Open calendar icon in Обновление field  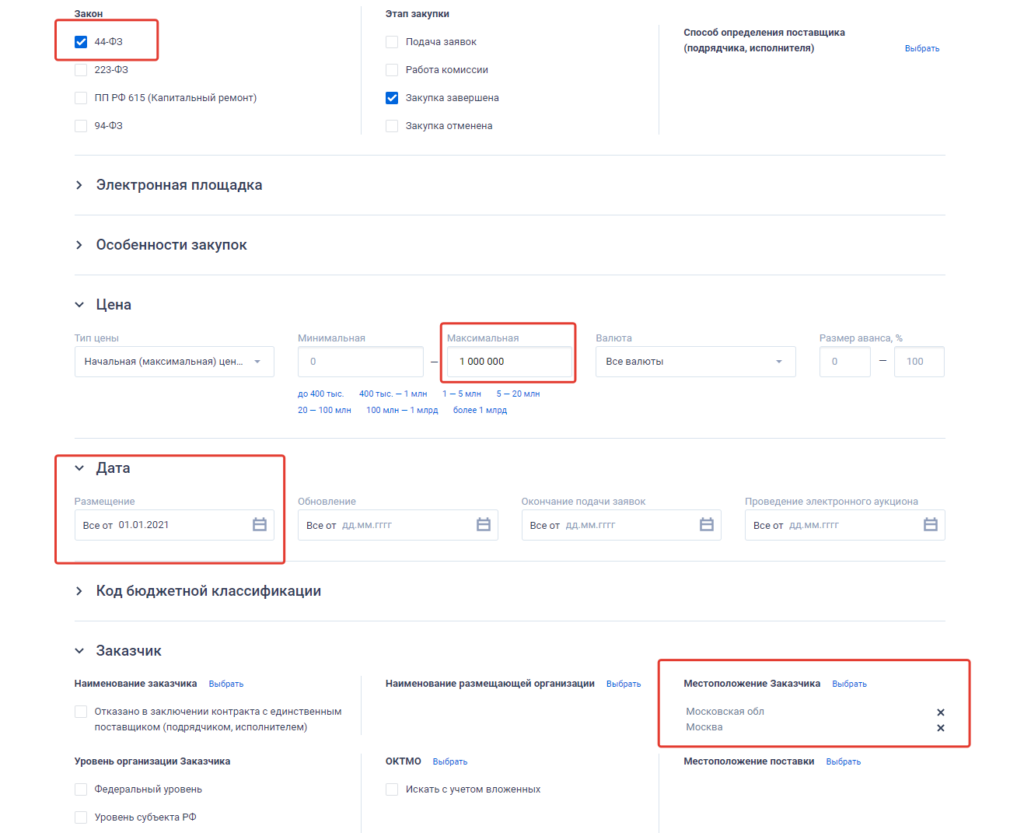tap(483, 525)
